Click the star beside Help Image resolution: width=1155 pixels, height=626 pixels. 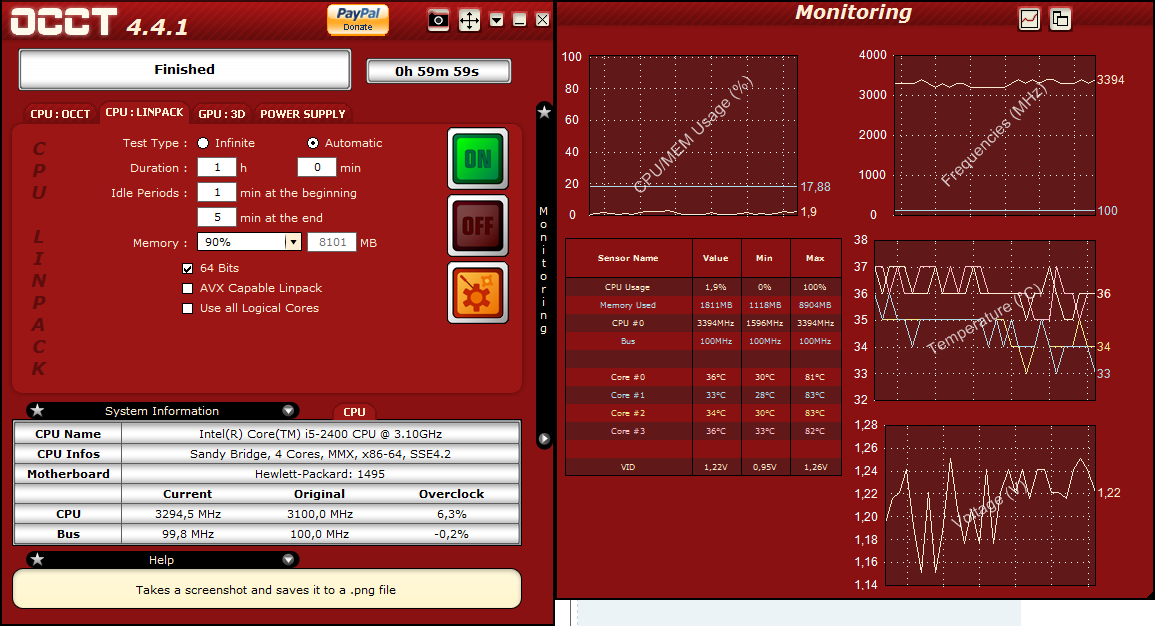(38, 560)
